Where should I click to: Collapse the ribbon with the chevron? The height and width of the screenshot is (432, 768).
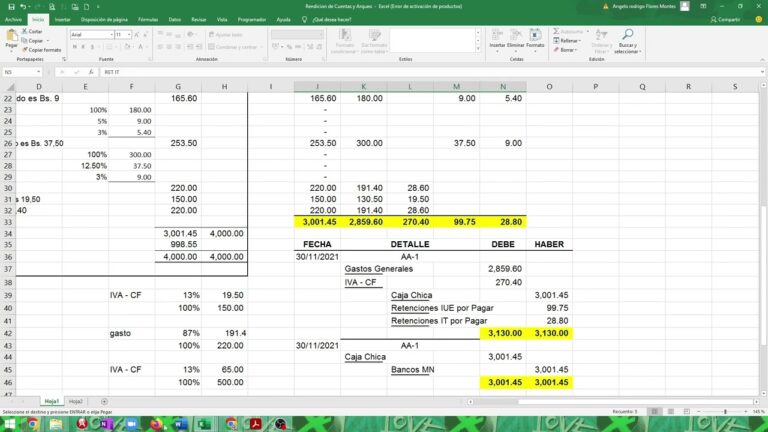pos(762,59)
